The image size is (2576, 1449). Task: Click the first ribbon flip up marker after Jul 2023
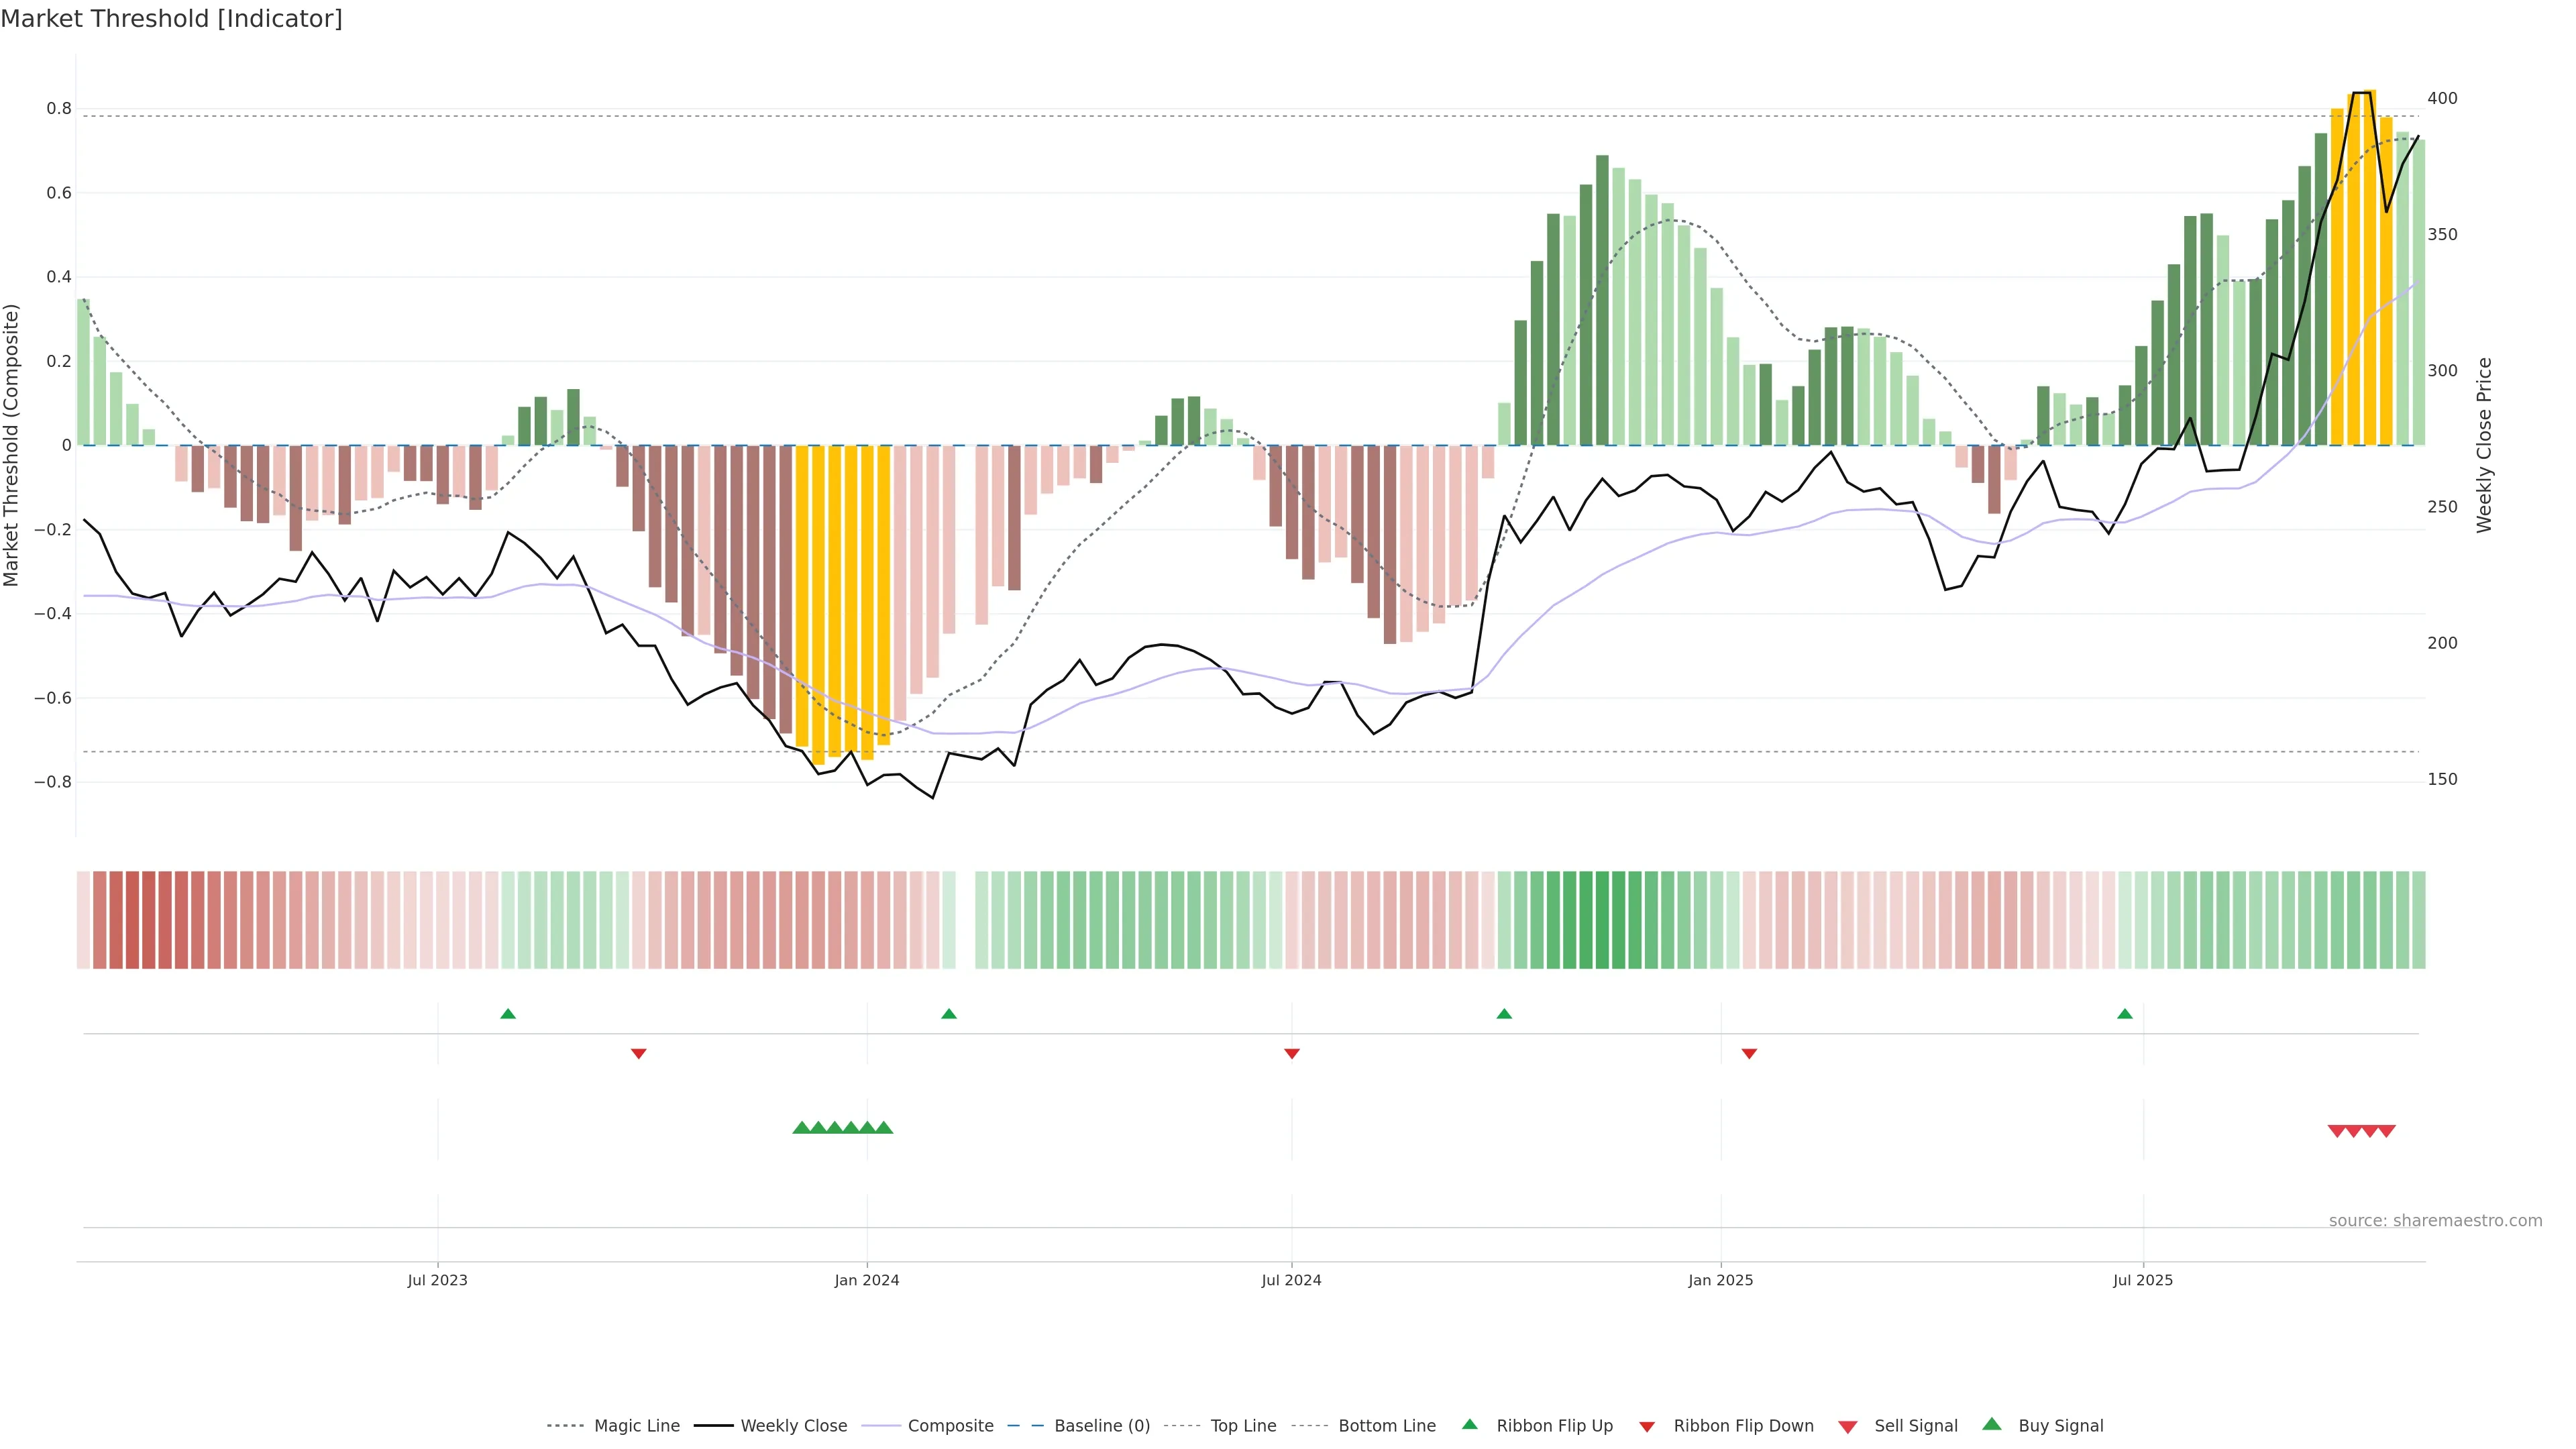[x=508, y=1014]
